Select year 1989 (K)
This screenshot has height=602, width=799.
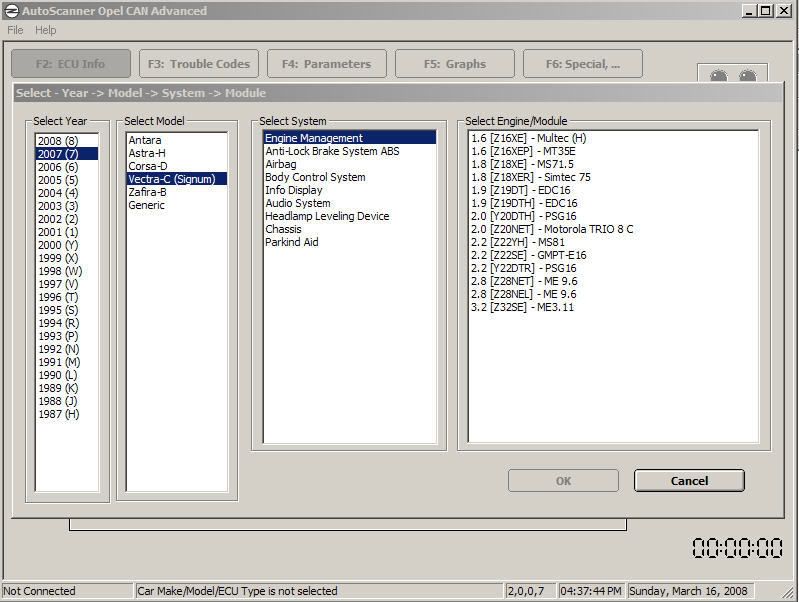pos(67,388)
